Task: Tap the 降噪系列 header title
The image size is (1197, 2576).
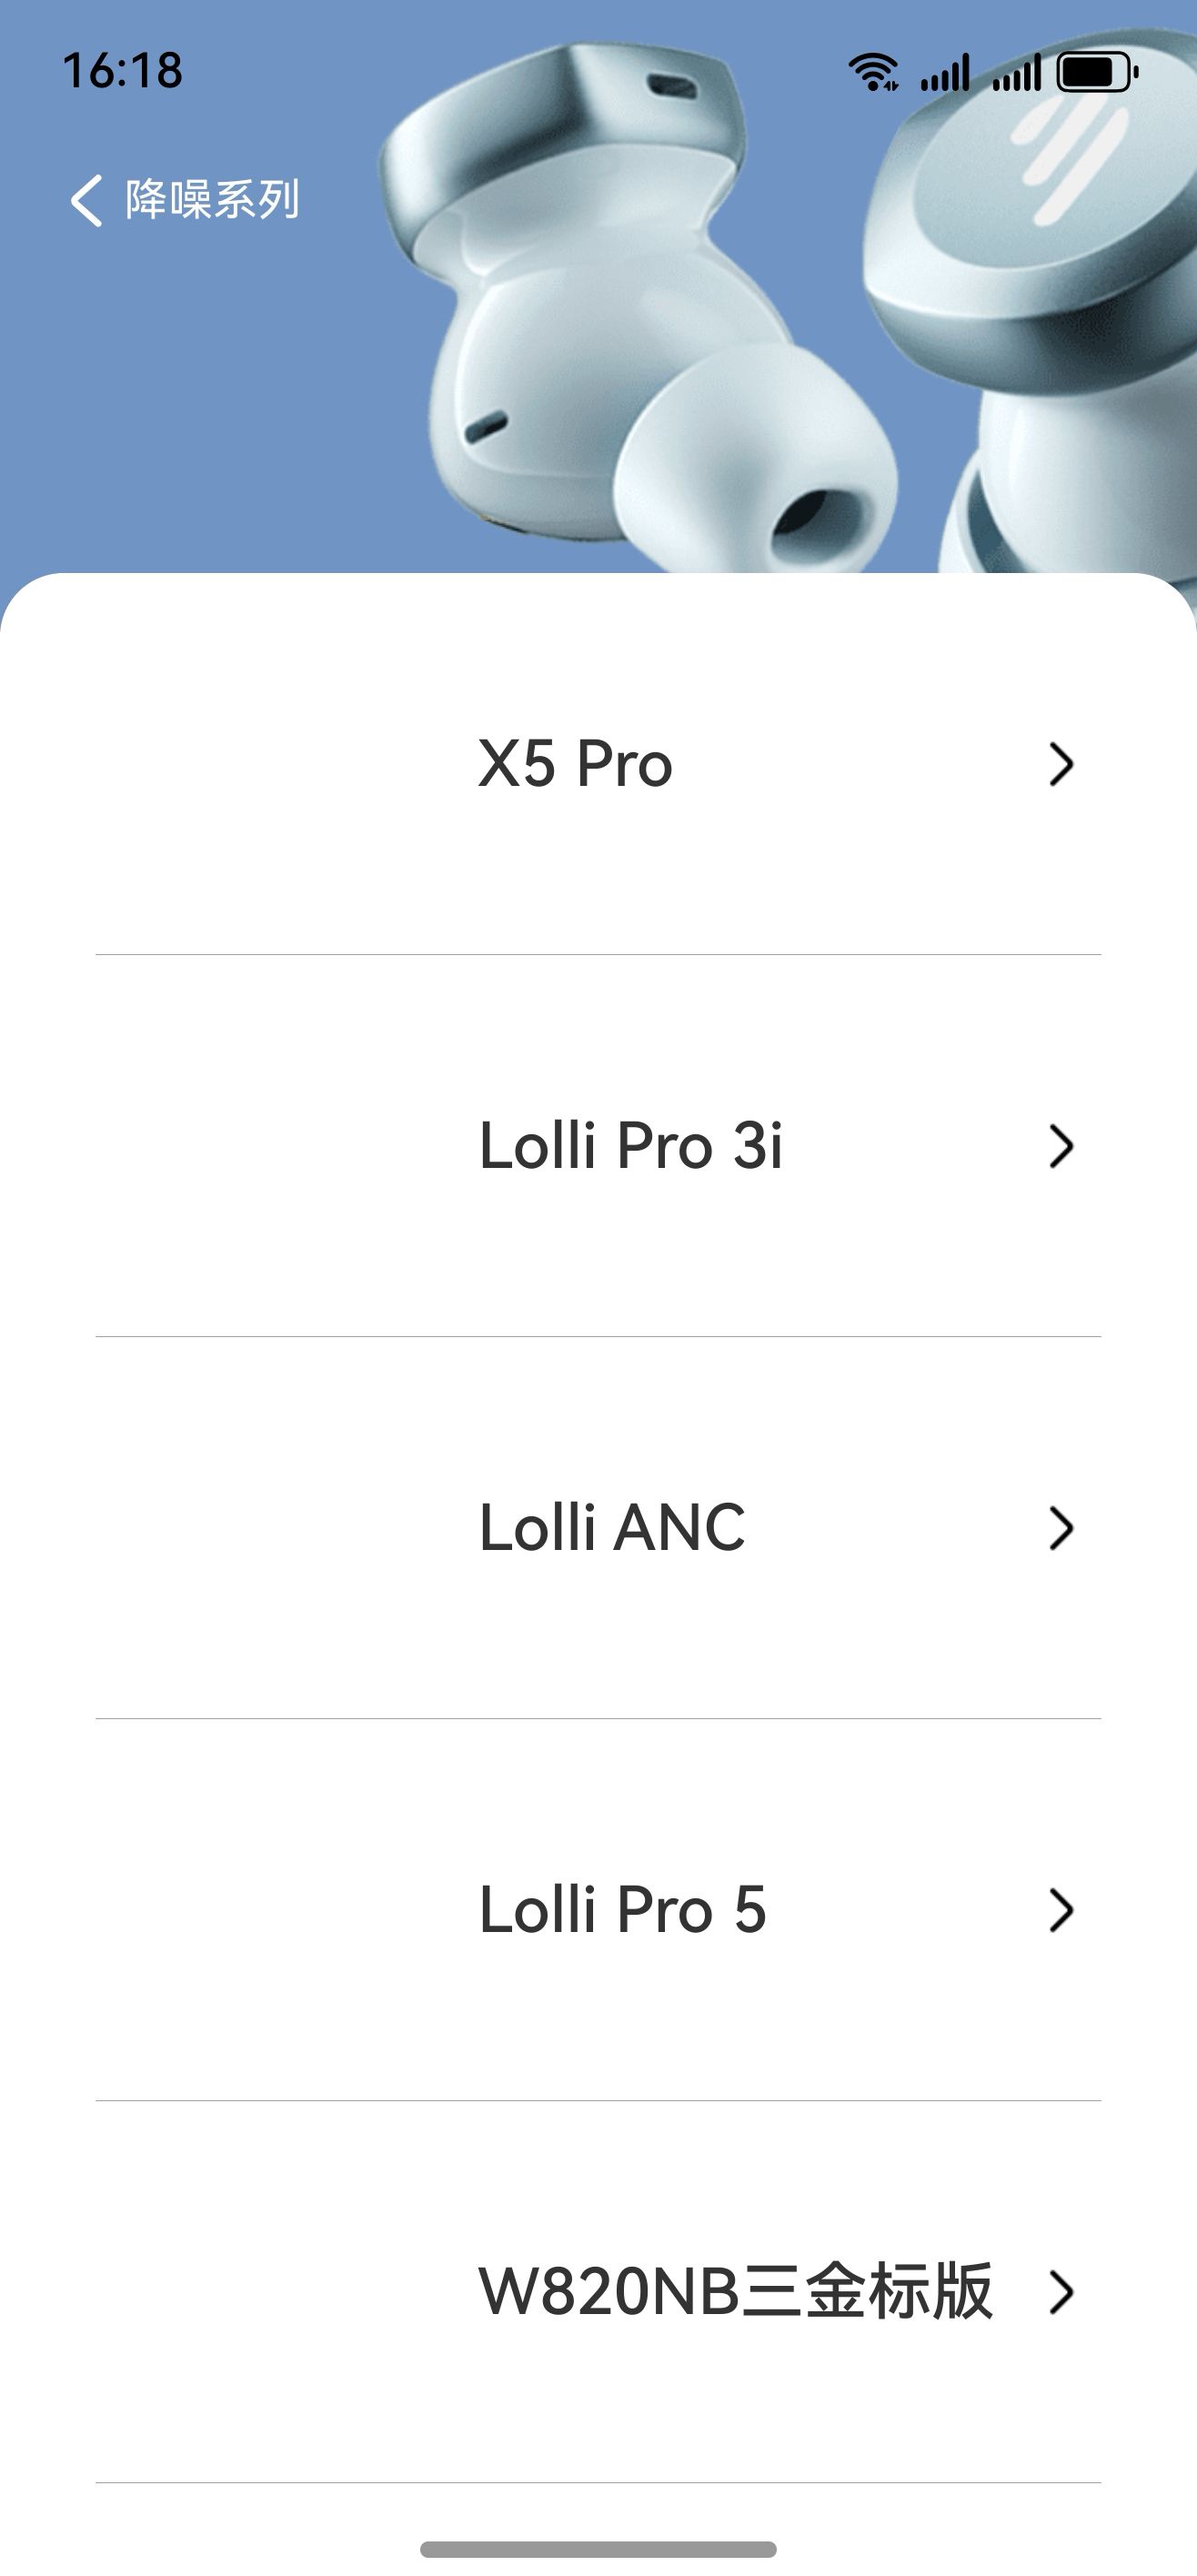Action: click(x=212, y=200)
